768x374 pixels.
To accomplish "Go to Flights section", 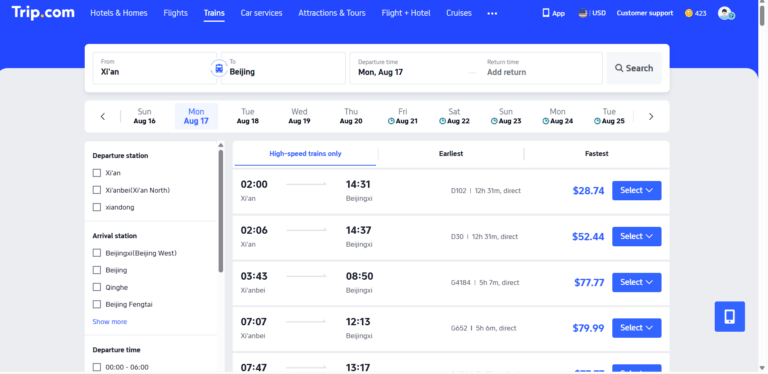I will pyautogui.click(x=175, y=13).
